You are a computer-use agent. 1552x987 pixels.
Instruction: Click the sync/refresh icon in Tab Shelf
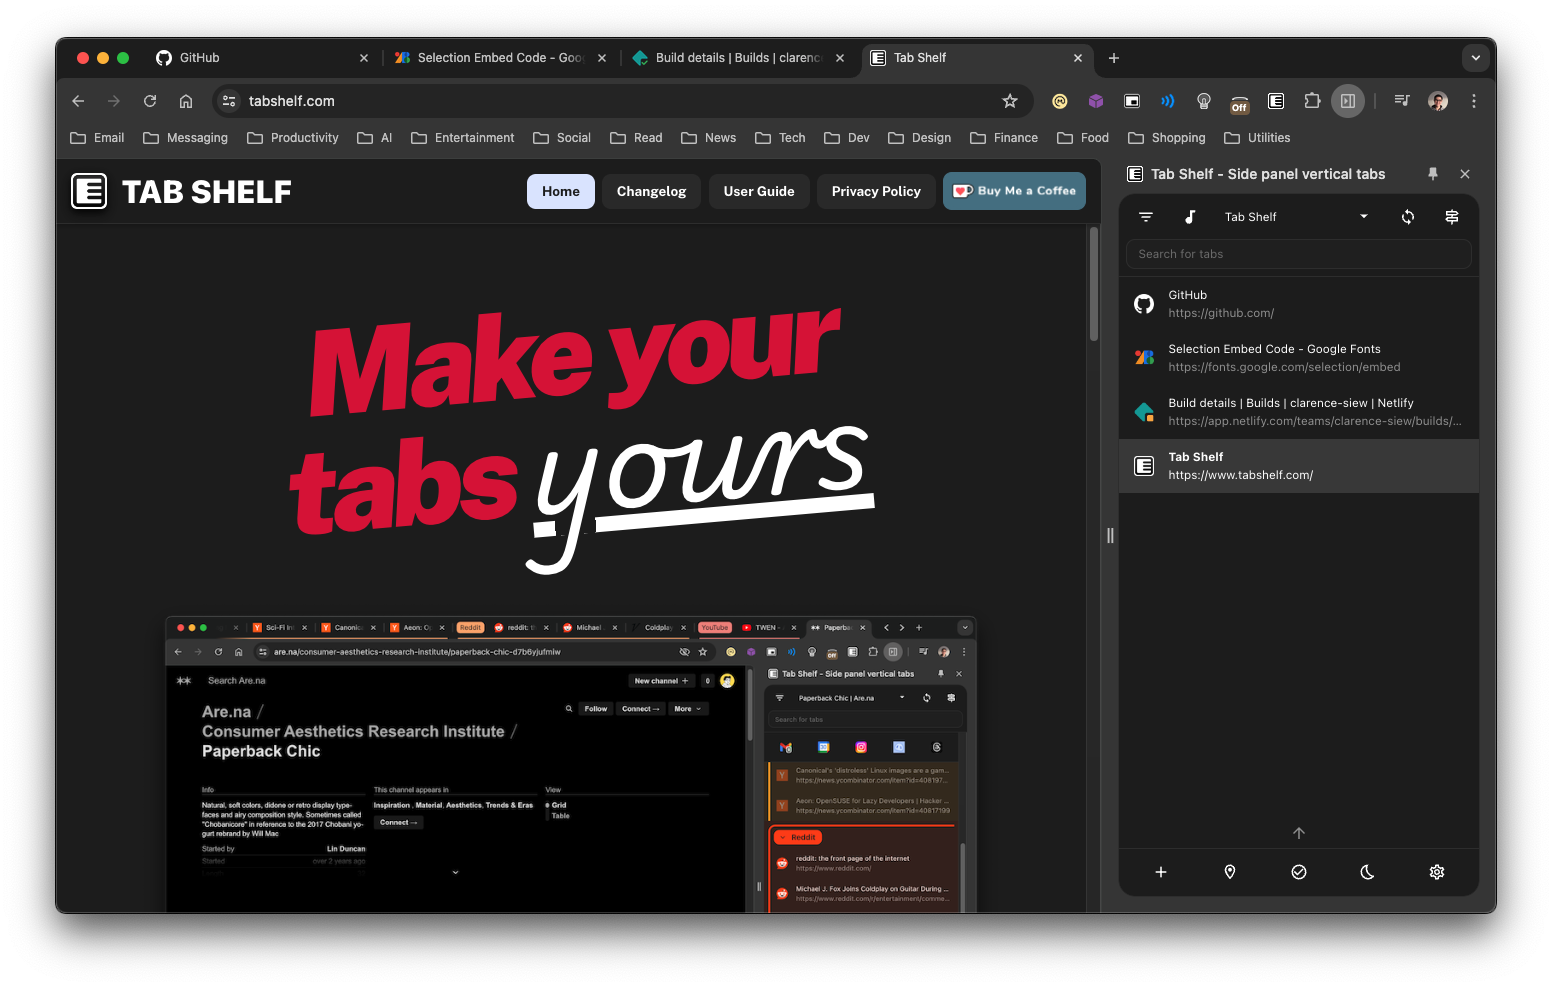click(x=1408, y=217)
